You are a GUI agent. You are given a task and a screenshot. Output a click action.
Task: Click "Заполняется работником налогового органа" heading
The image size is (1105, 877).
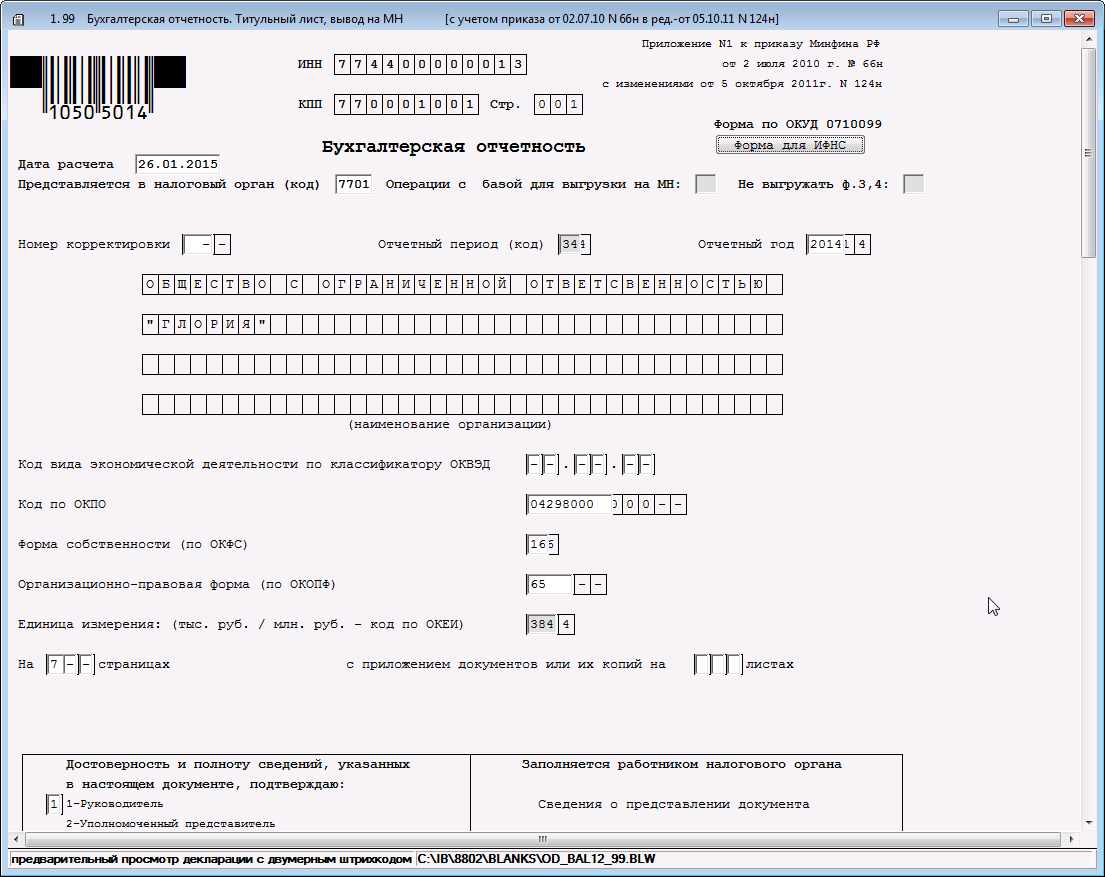681,764
